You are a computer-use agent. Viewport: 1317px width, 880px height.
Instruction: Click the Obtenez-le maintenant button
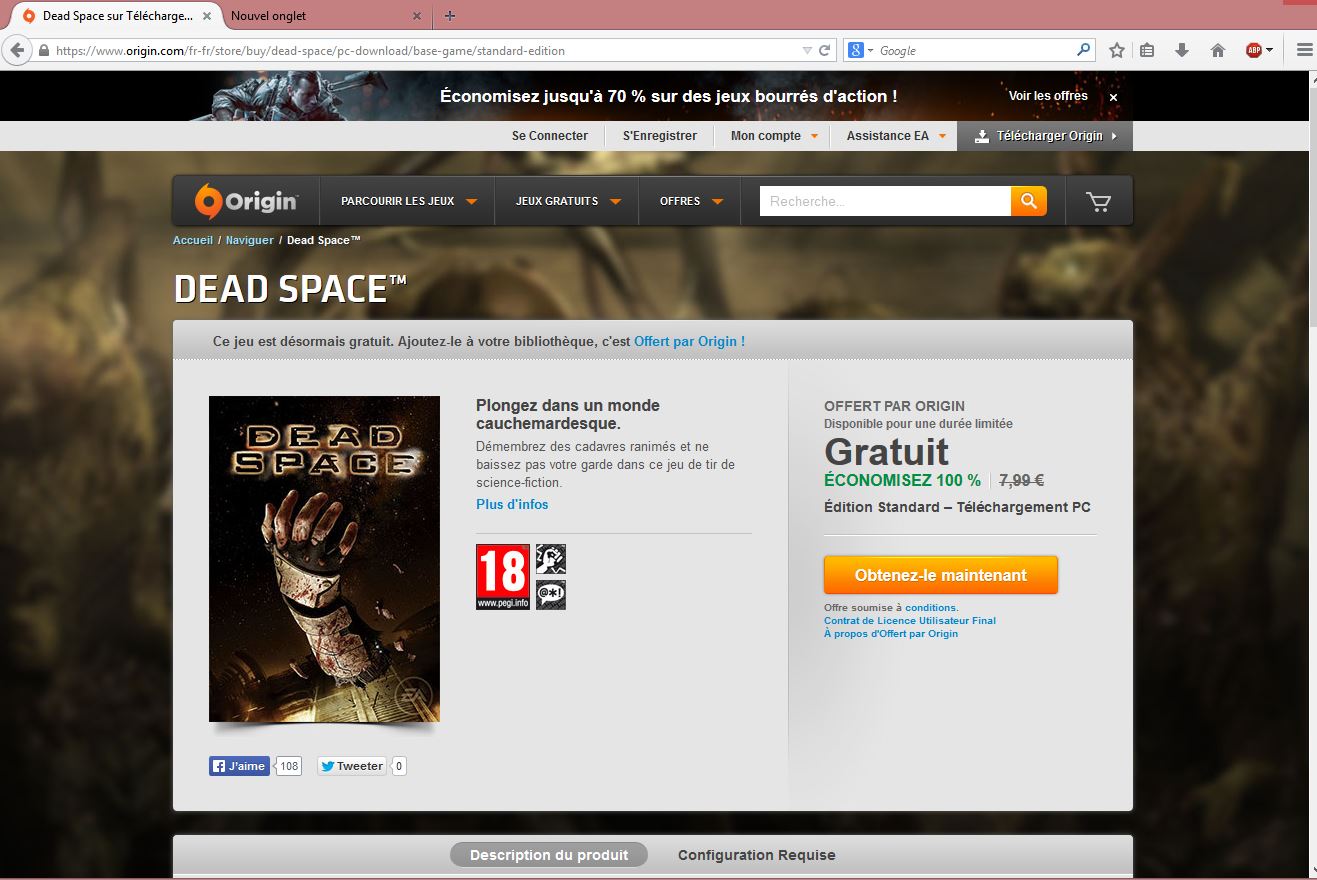tap(940, 575)
